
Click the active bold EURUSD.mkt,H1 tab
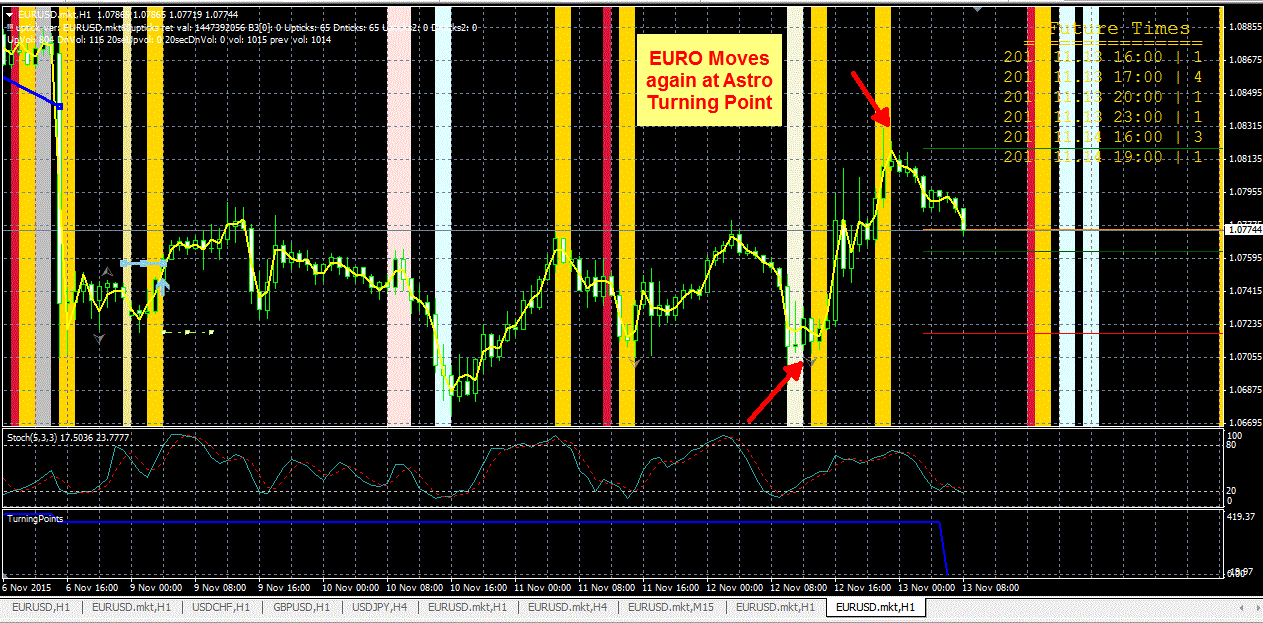pos(875,607)
